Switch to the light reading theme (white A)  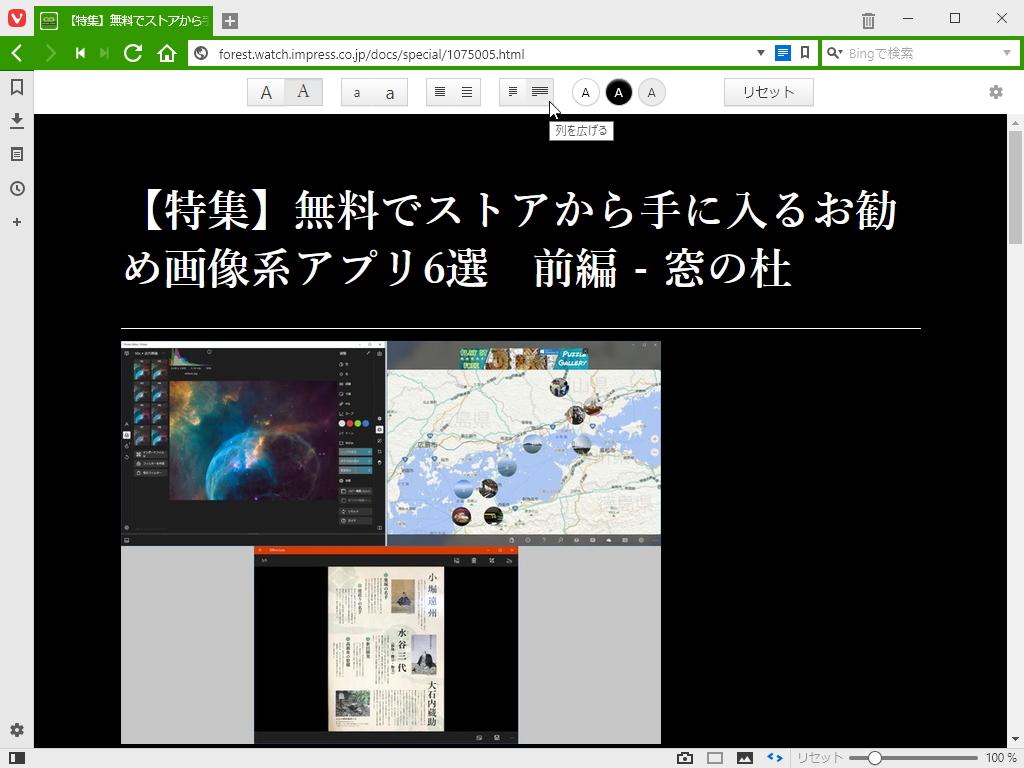[585, 92]
